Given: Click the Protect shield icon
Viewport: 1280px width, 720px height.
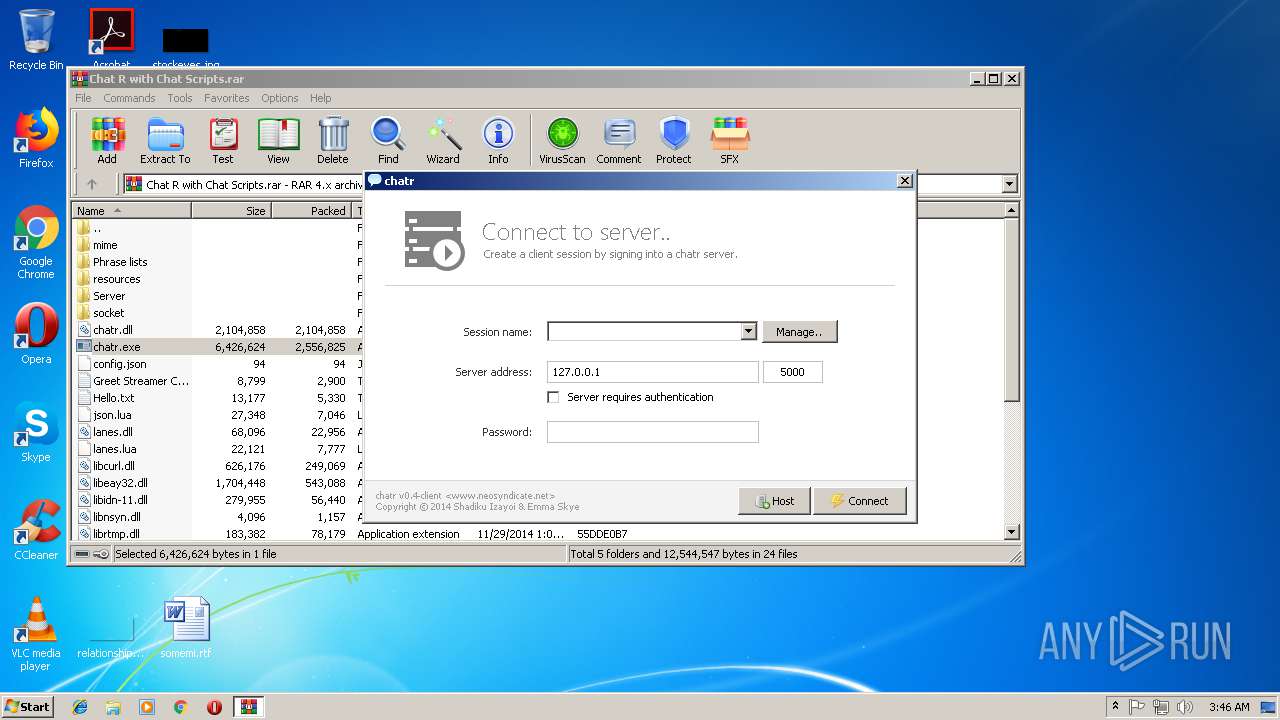Looking at the screenshot, I should coord(674,141).
